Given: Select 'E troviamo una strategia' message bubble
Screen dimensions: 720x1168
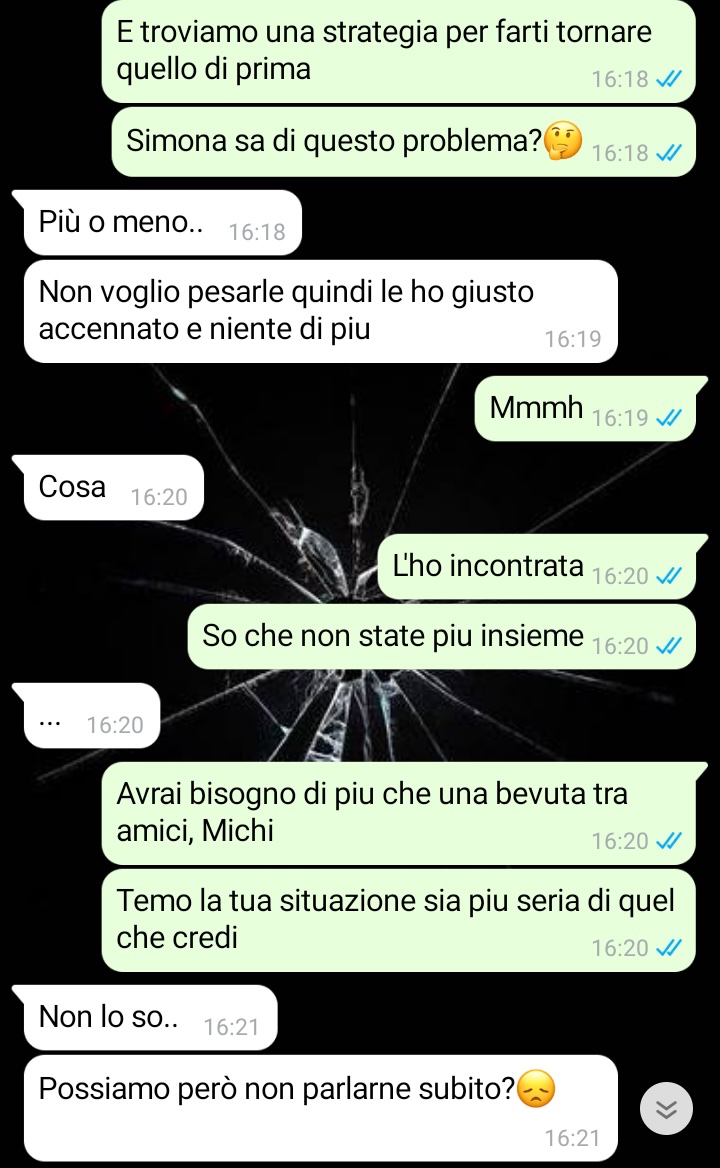Looking at the screenshot, I should (x=398, y=51).
